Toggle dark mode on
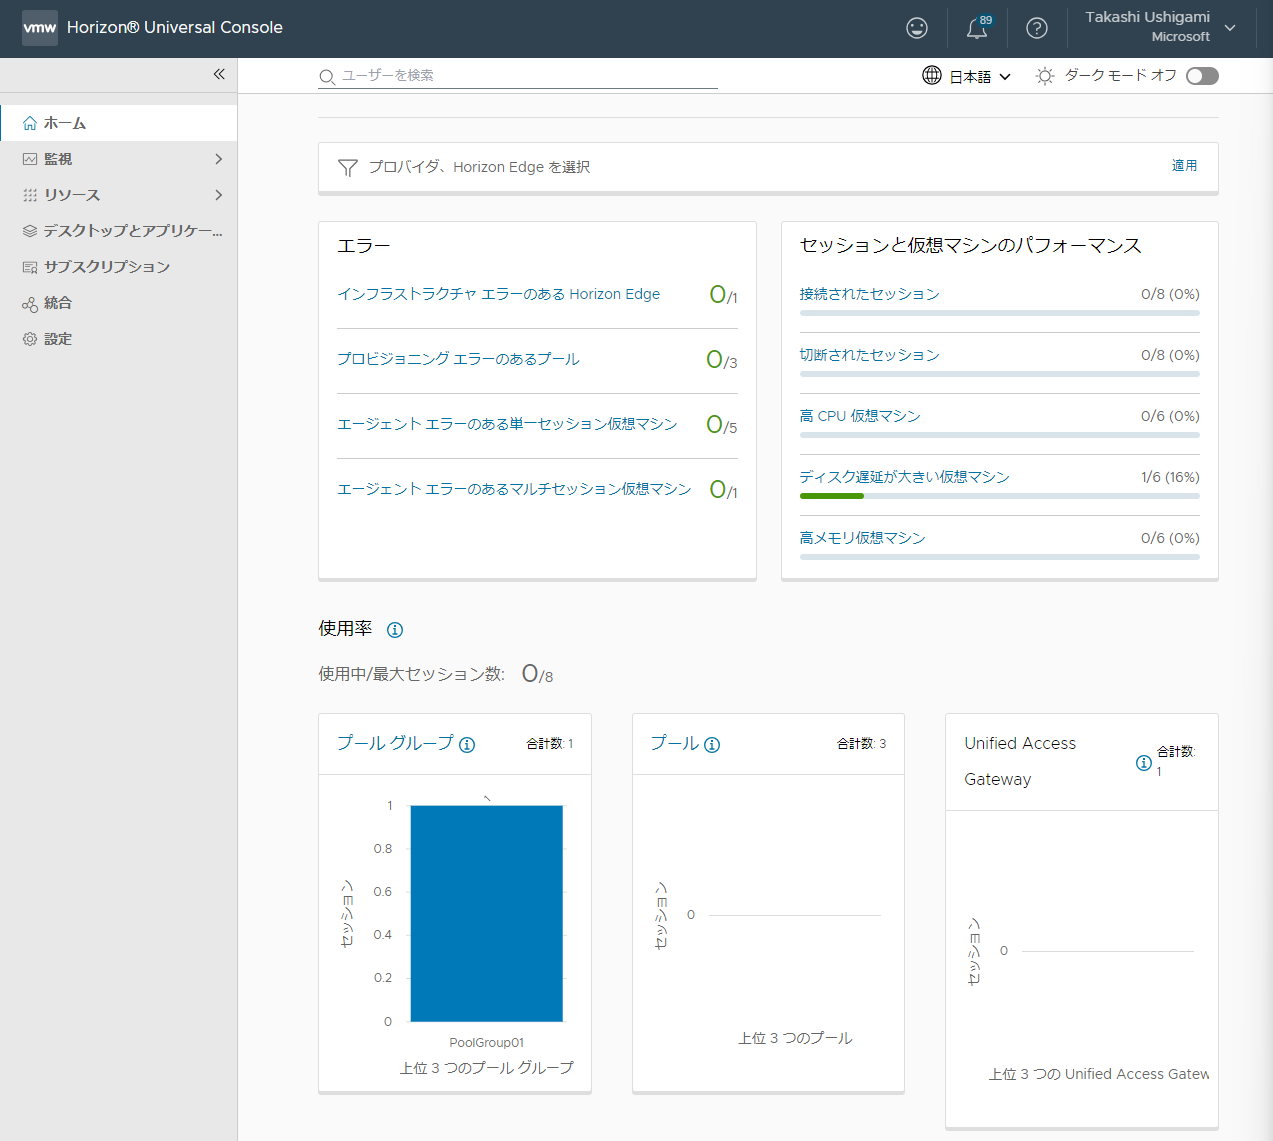This screenshot has height=1141, width=1273. pos(1201,75)
